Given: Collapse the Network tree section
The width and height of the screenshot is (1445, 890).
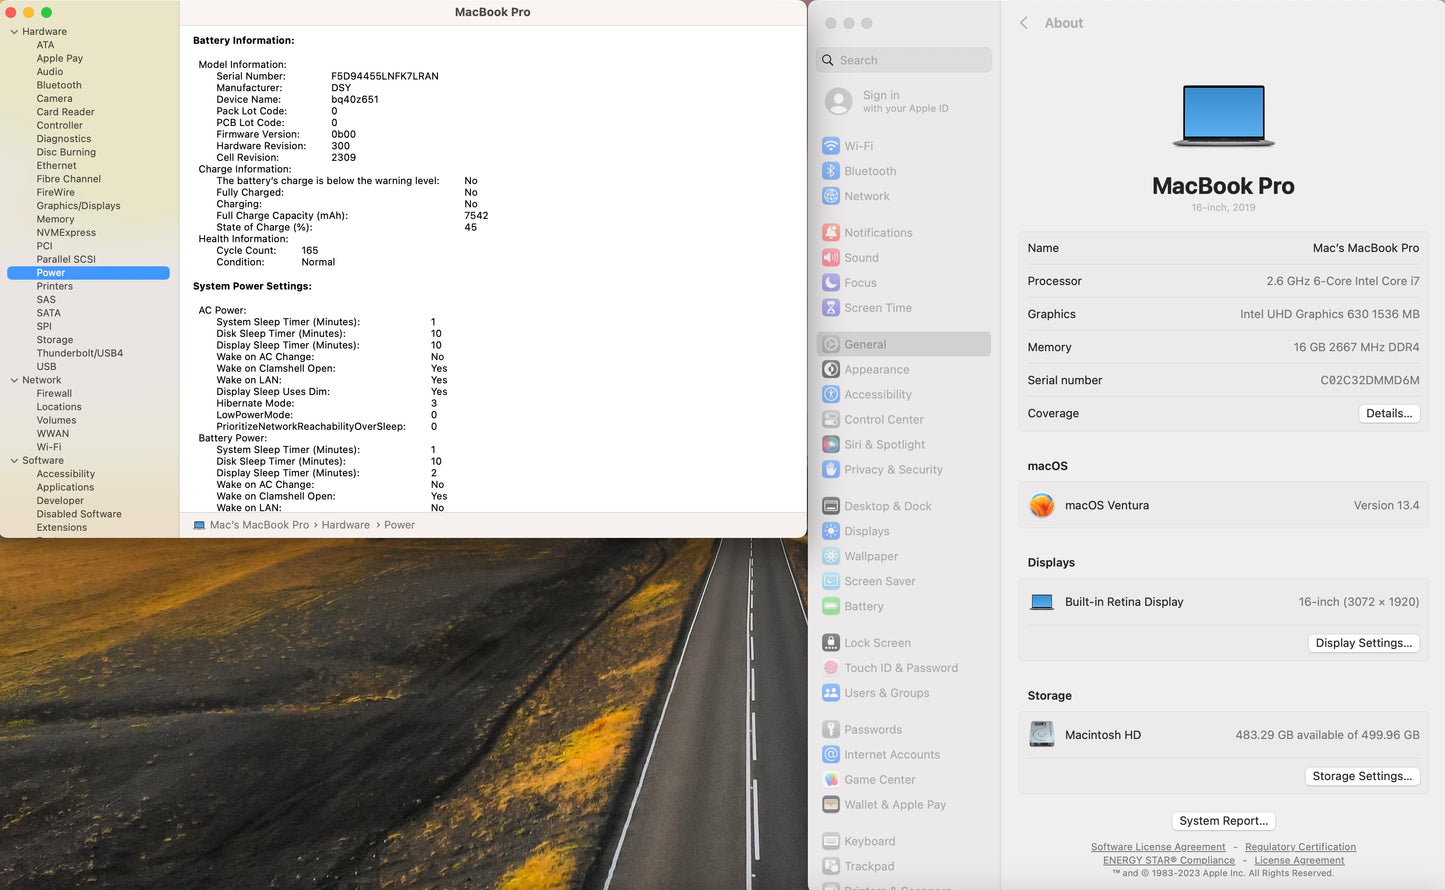Looking at the screenshot, I should (14, 380).
